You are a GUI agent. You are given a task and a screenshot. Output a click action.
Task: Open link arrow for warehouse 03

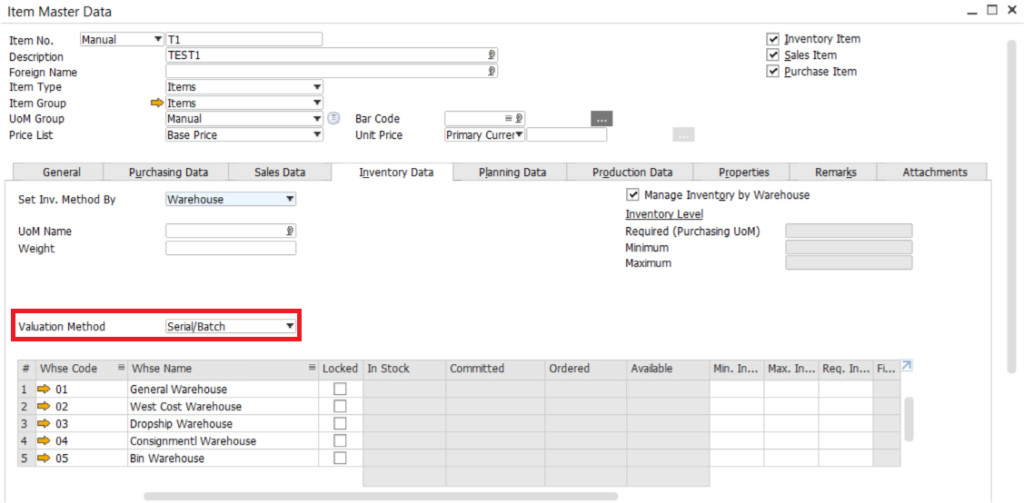(44, 424)
